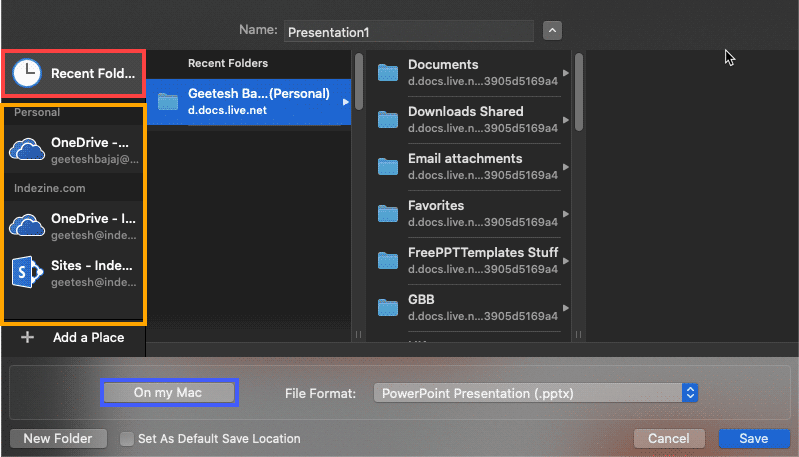This screenshot has width=799, height=457.
Task: Click the Documents folder icon
Action: click(387, 72)
